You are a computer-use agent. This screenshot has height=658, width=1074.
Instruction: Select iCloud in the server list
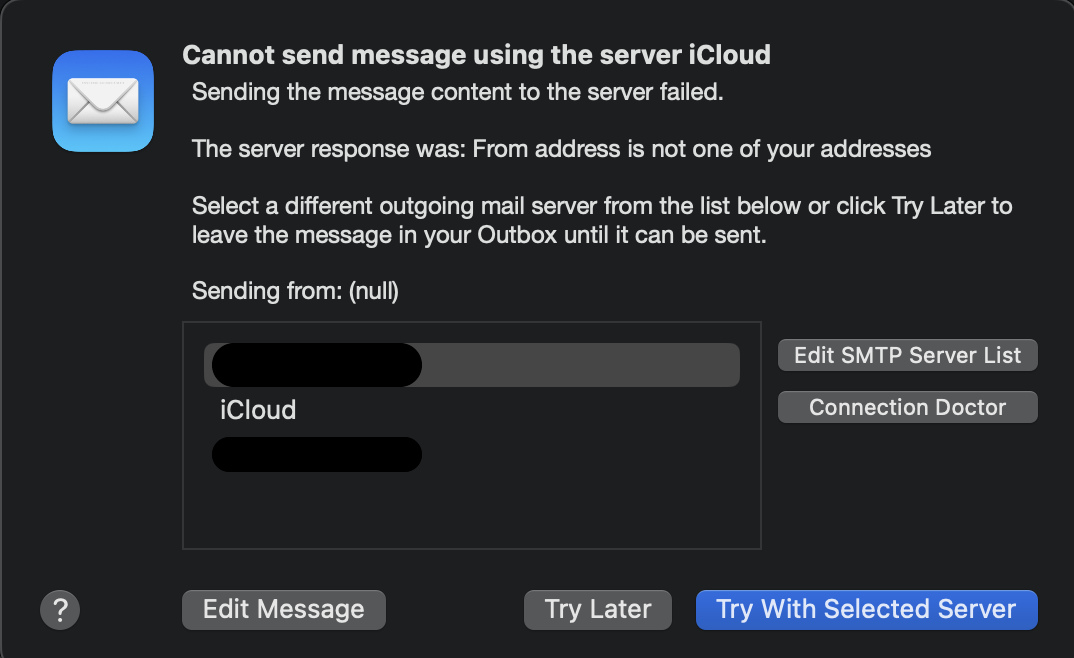(258, 410)
